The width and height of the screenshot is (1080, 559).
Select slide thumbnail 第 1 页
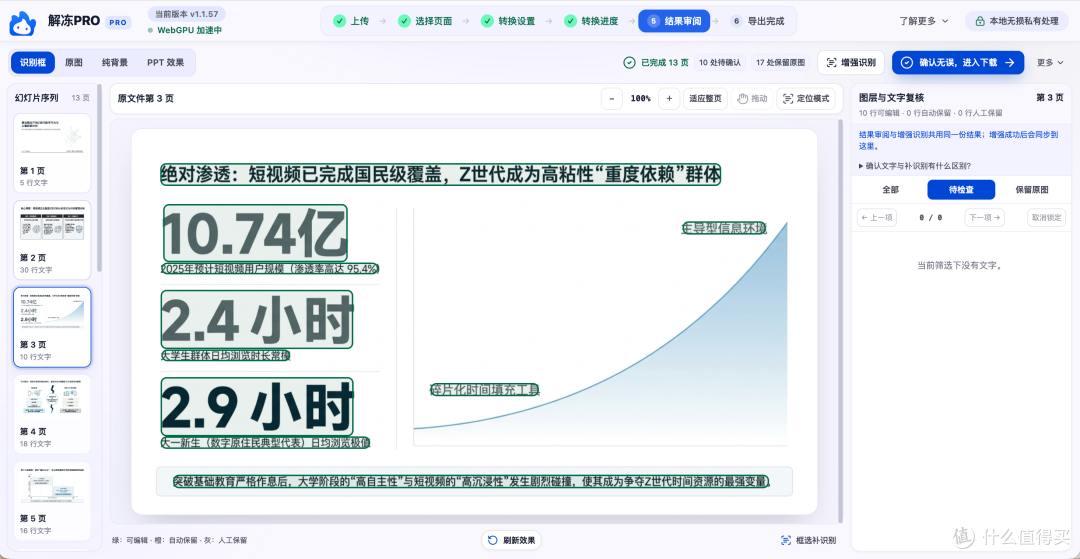point(52,154)
